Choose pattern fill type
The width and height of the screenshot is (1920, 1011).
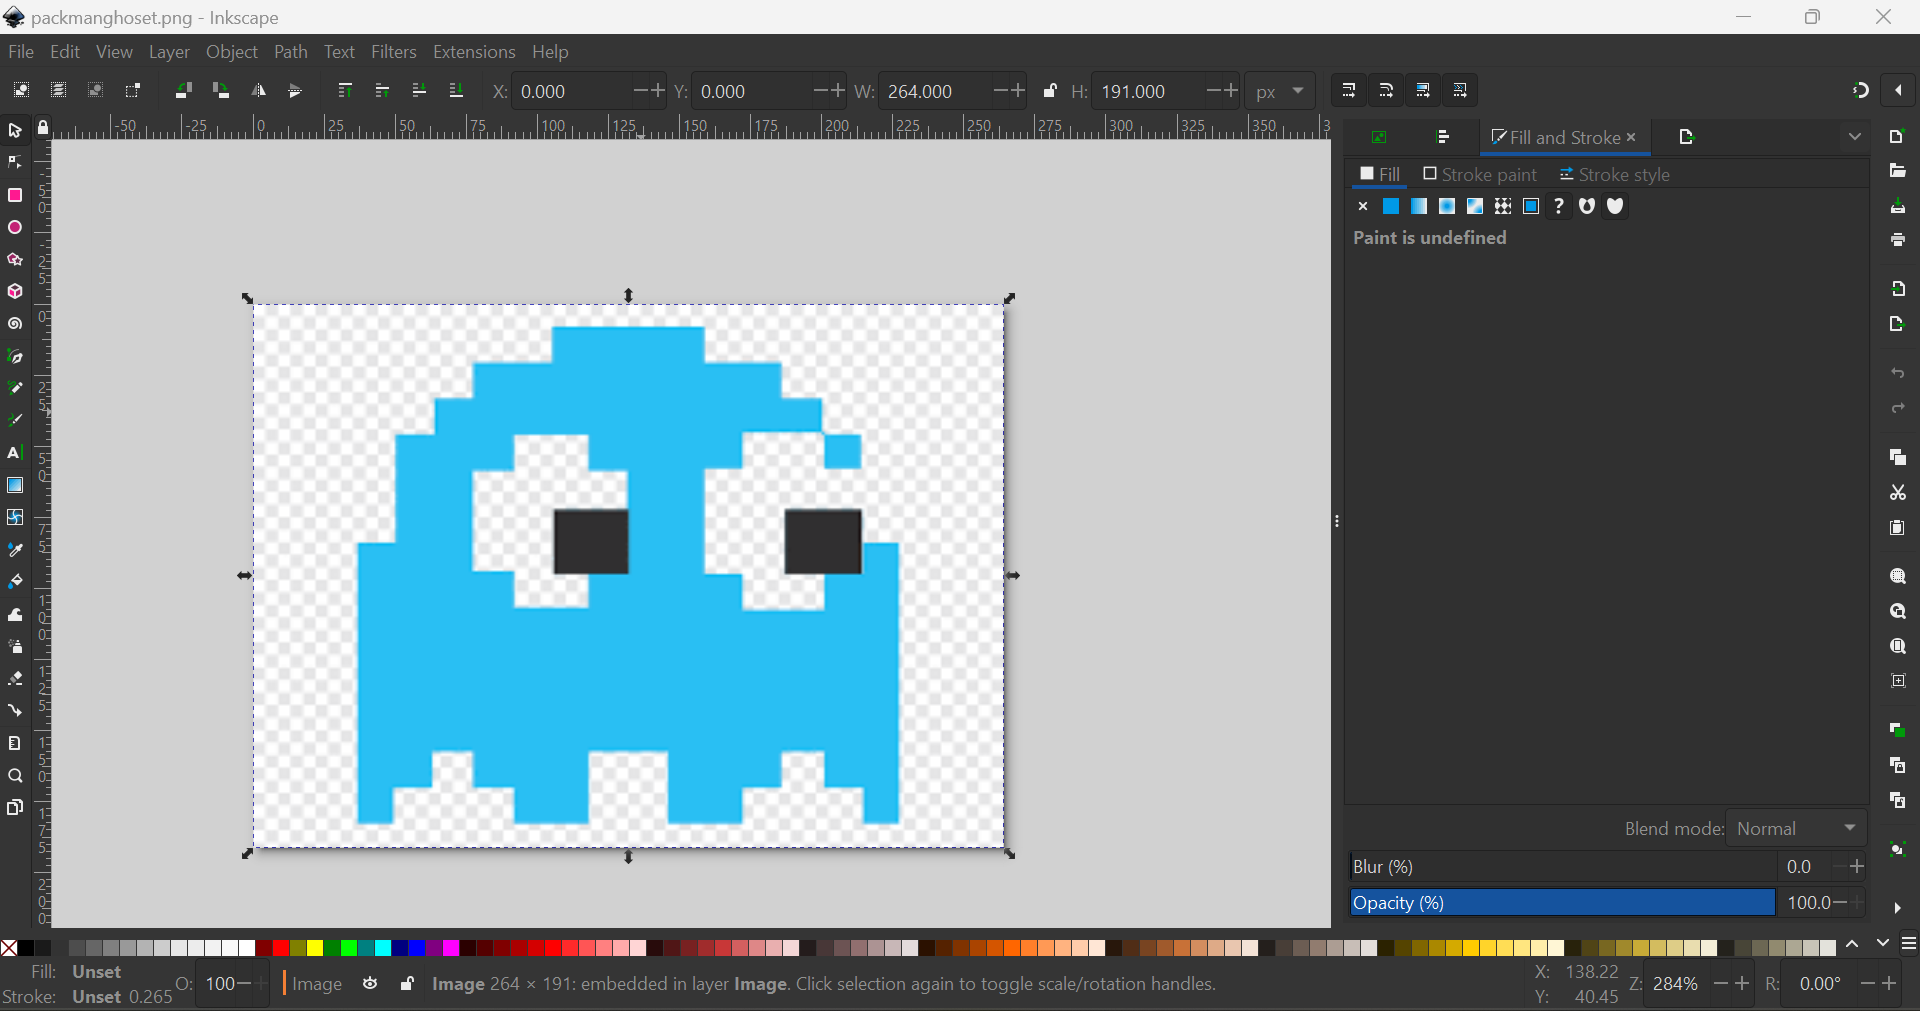coord(1503,206)
